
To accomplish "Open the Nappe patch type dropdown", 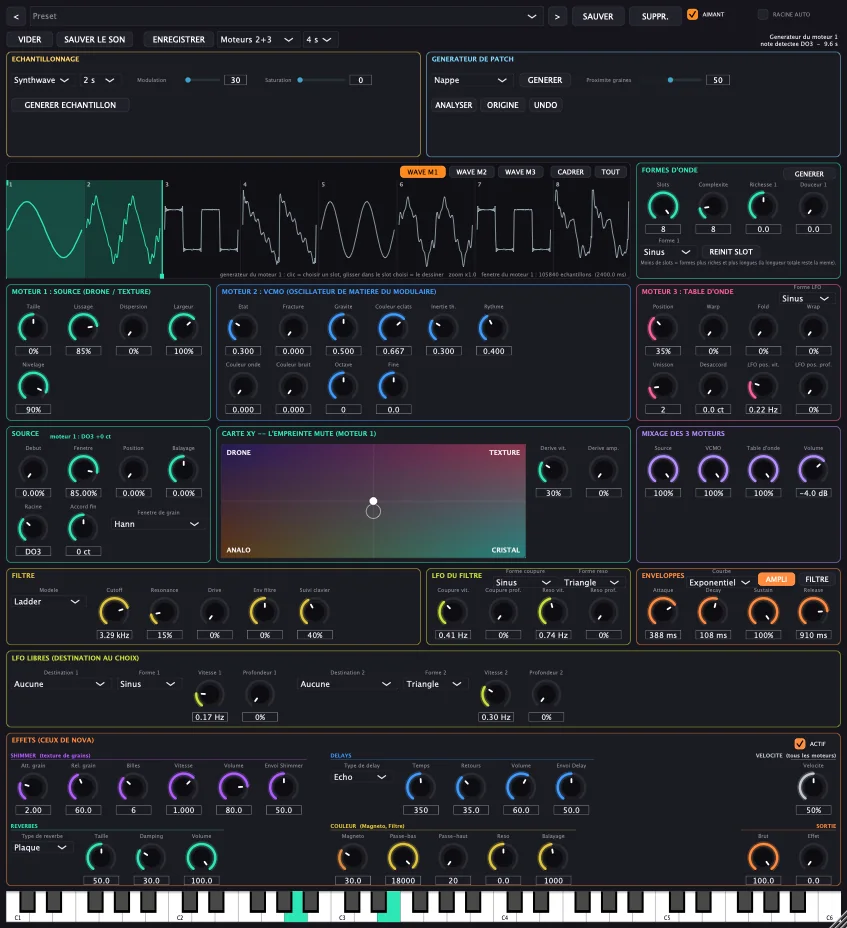I will click(x=471, y=80).
